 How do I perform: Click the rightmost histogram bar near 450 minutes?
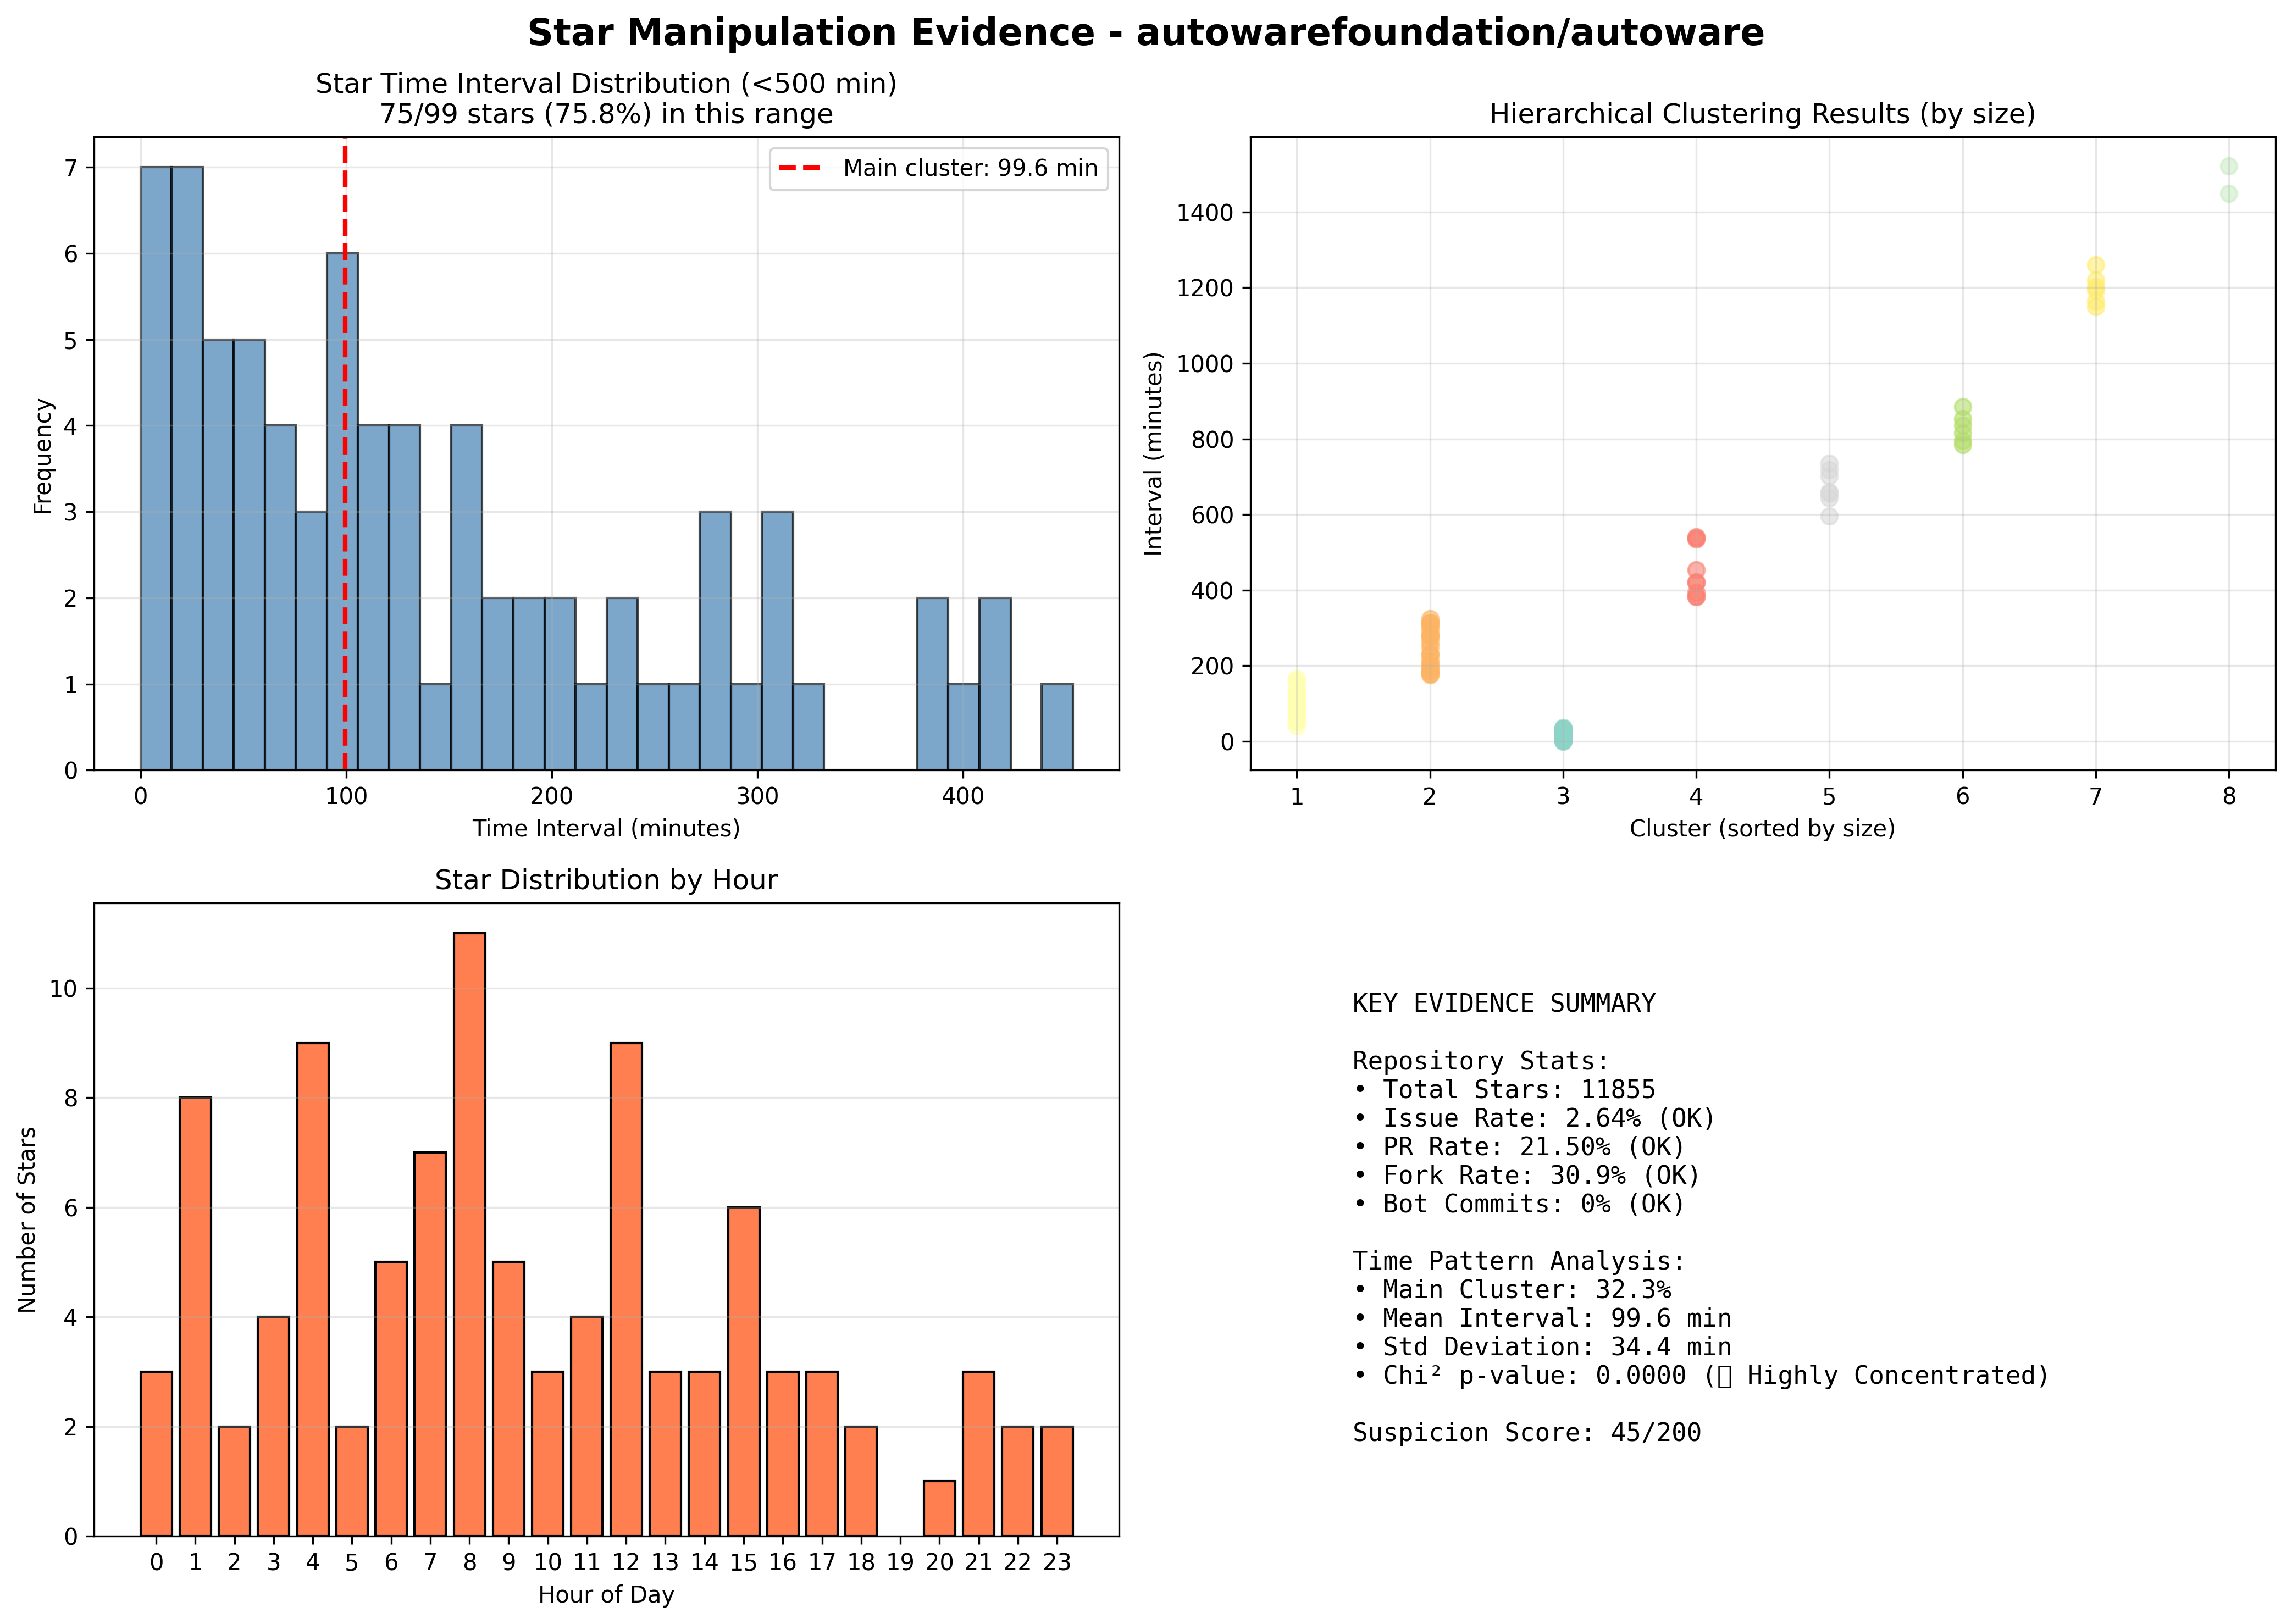point(1057,727)
